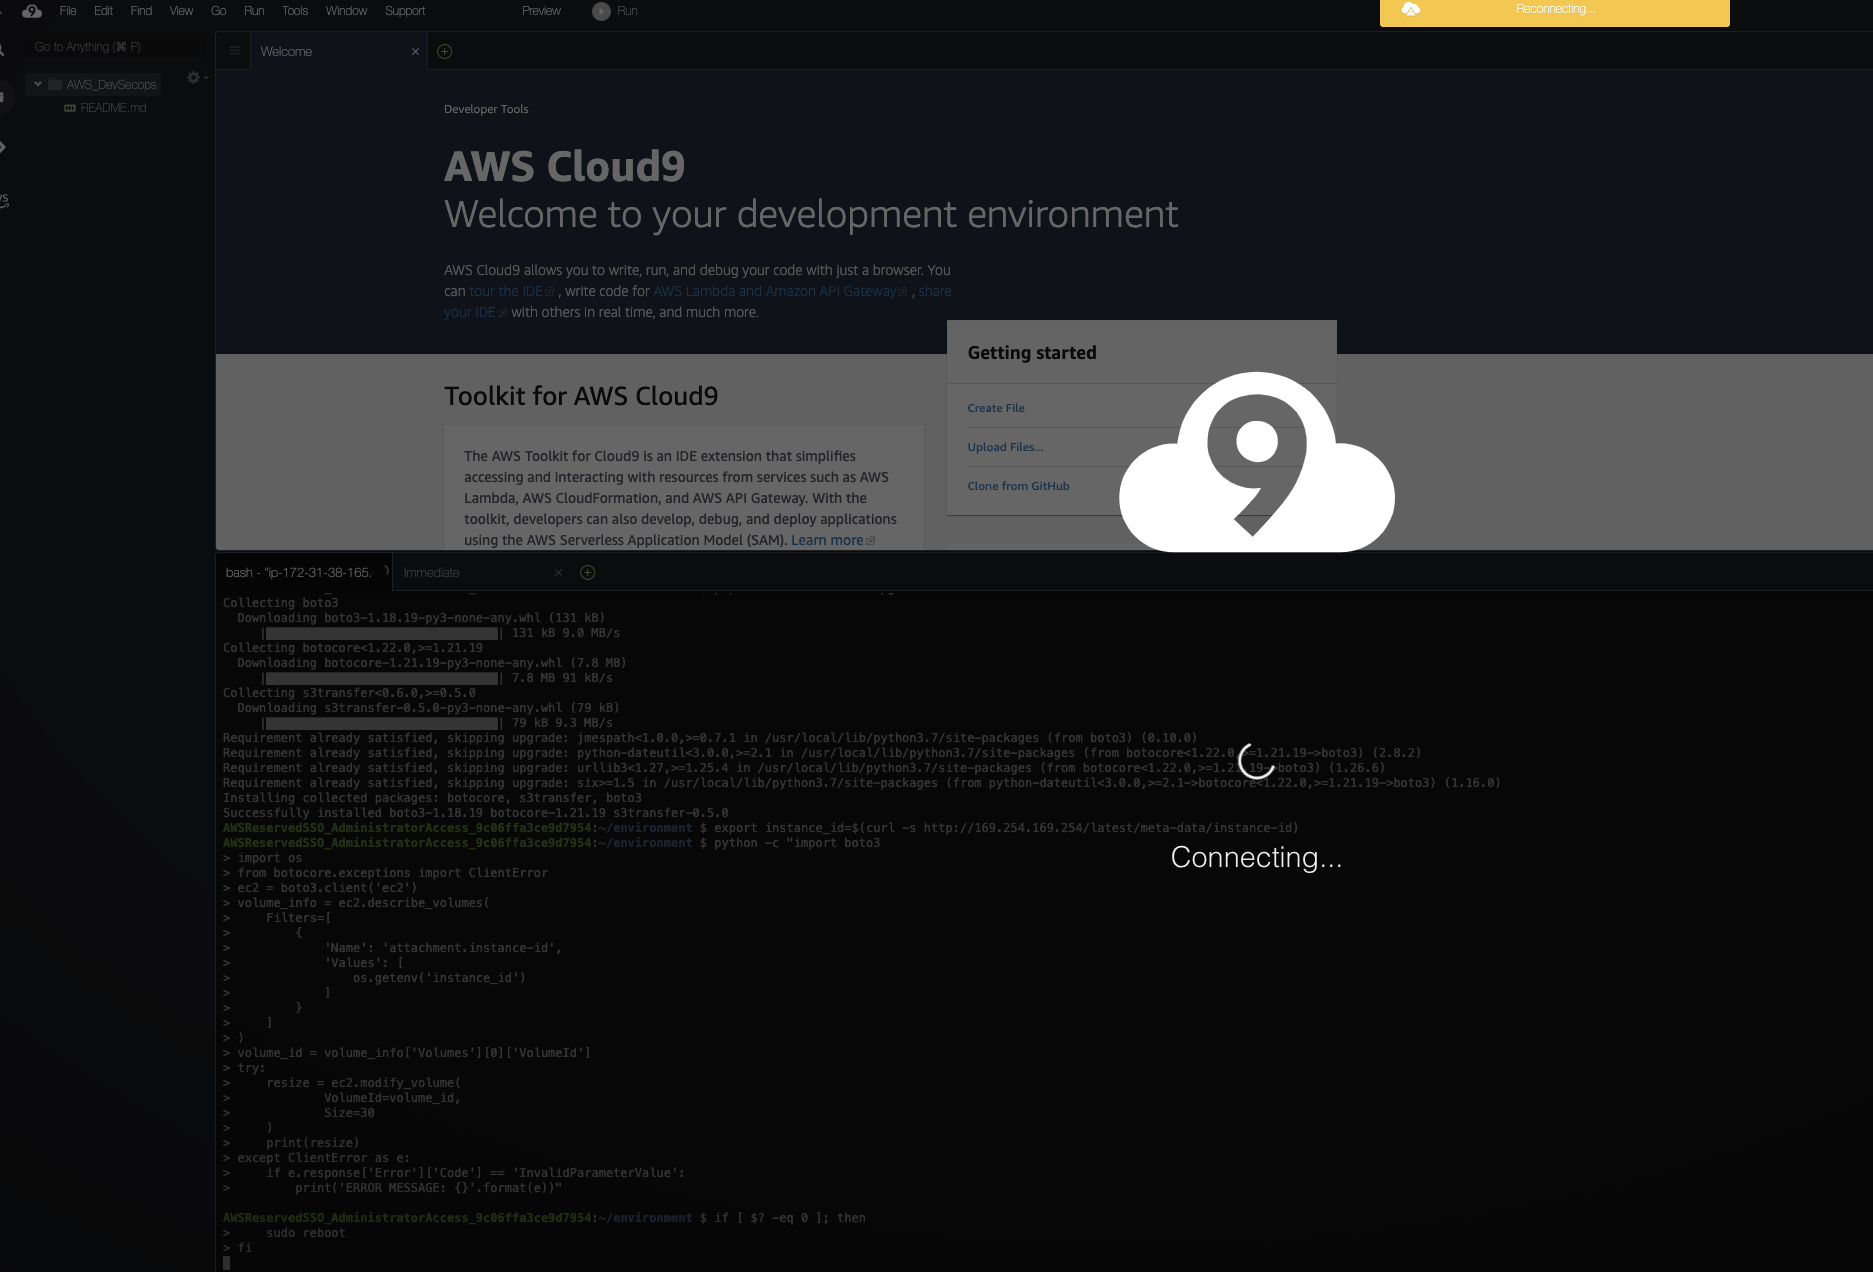
Task: Click the 'Developer Tools' heading text
Action: [486, 109]
